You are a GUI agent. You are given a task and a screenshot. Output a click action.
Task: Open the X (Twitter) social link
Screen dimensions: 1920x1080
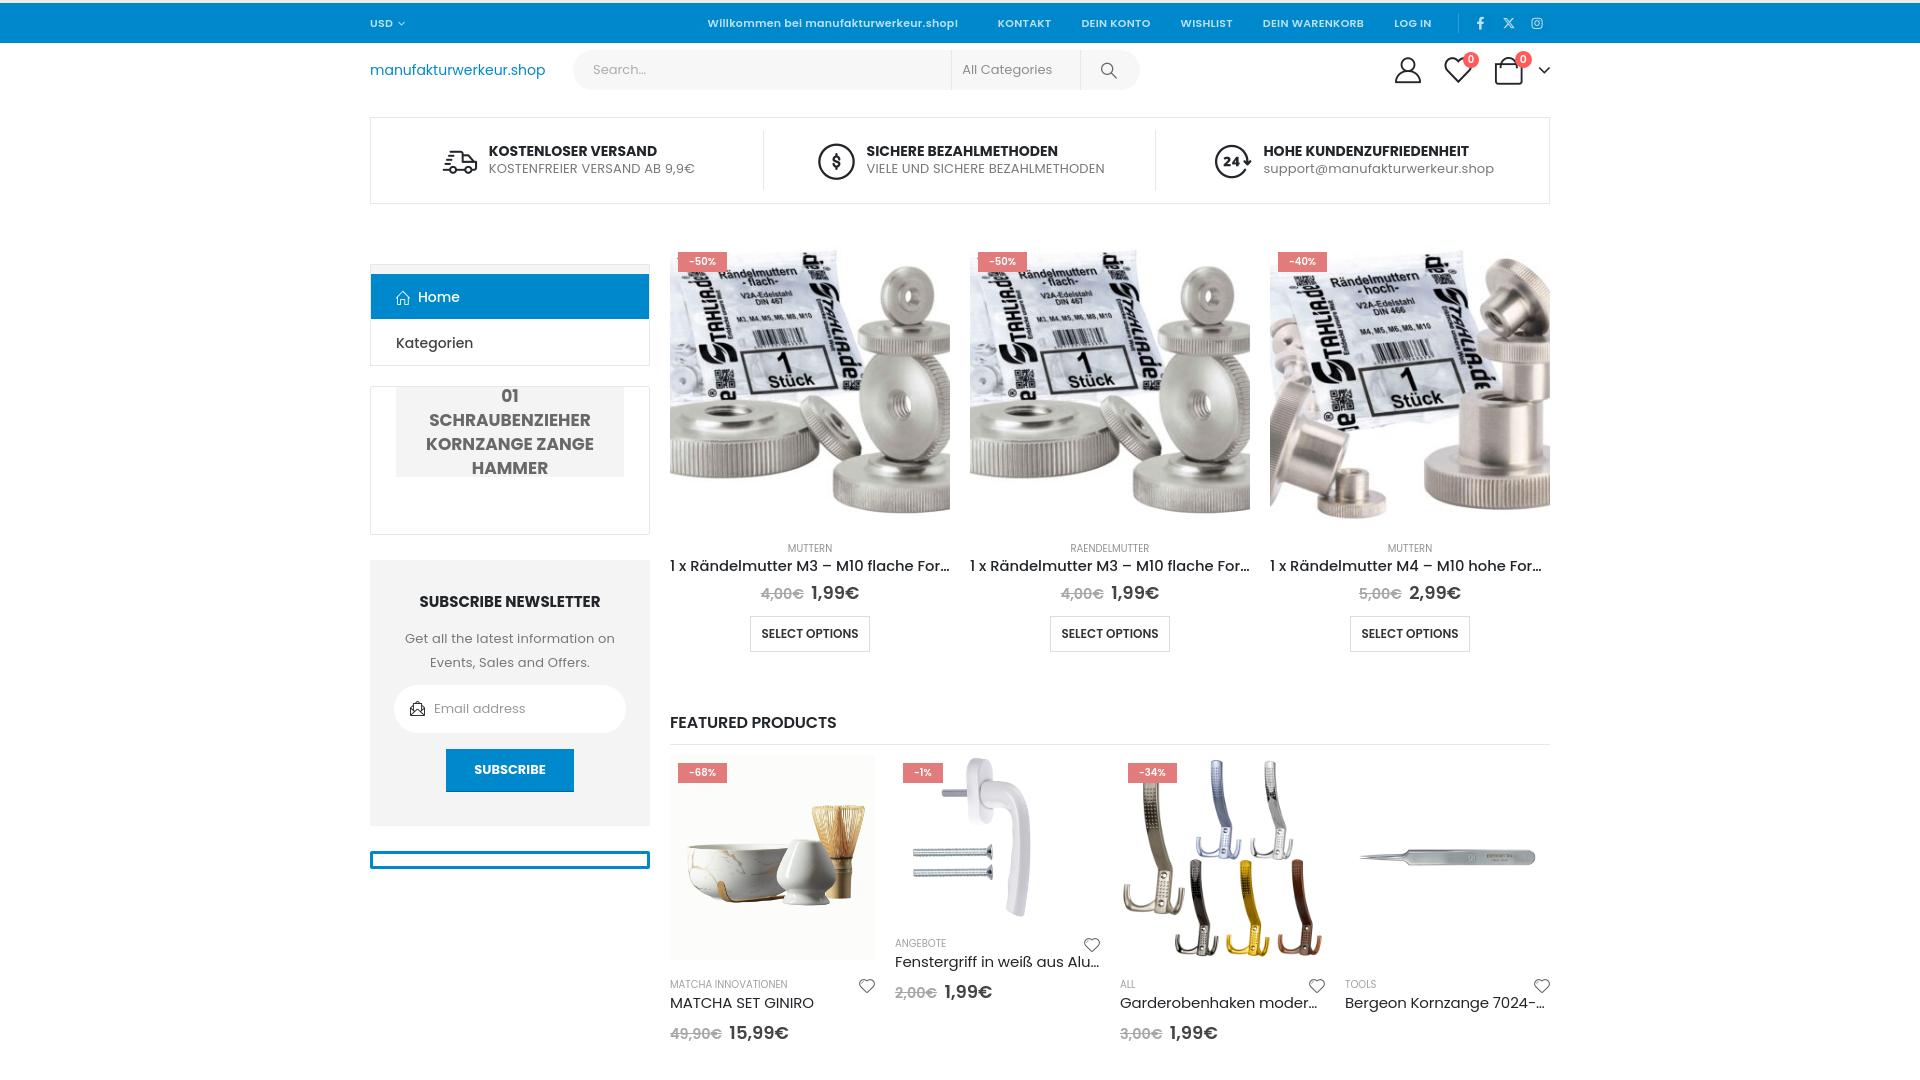point(1508,23)
